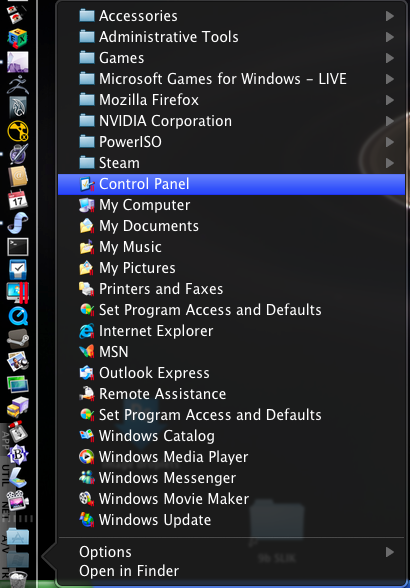Image resolution: width=410 pixels, height=588 pixels.
Task: Click the red rubber stamp dock icon
Action: 18,431
